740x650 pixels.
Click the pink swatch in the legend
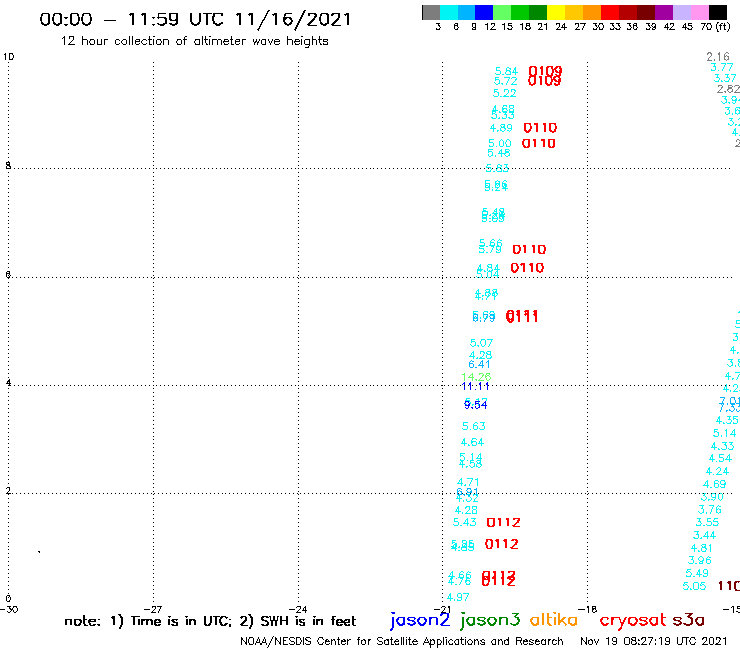point(699,12)
